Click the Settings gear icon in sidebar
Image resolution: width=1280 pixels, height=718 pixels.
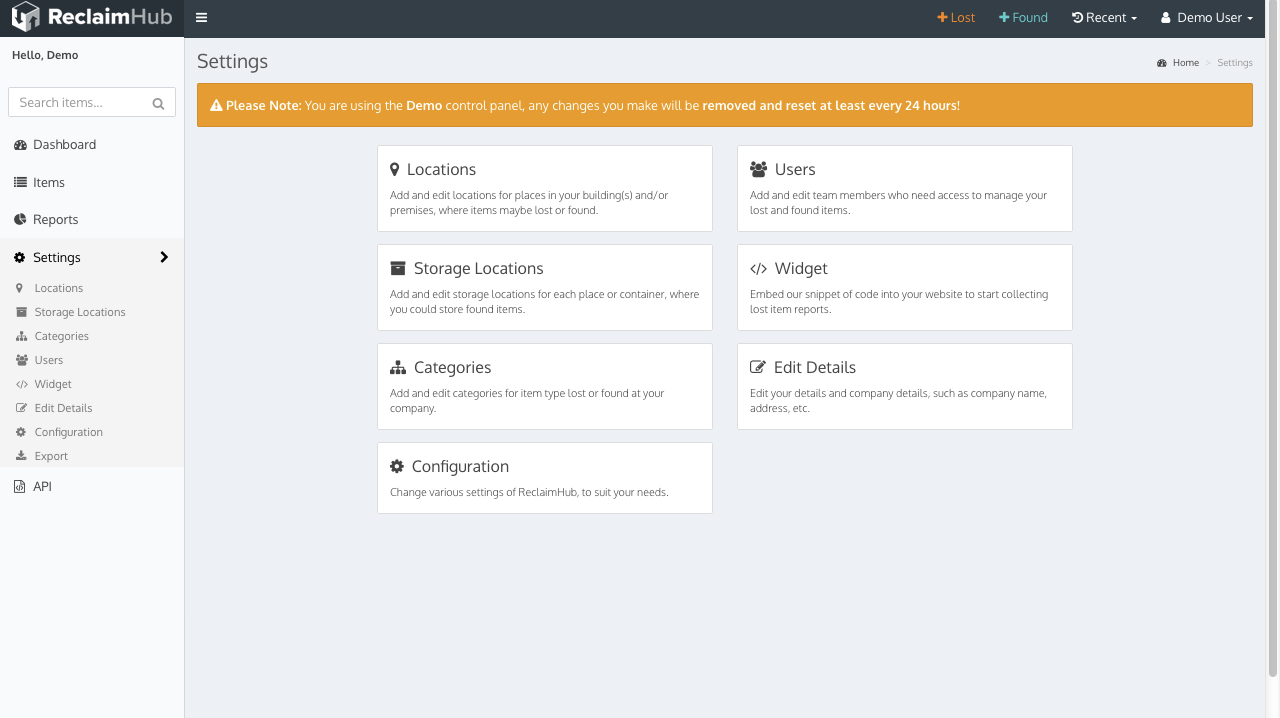pos(20,257)
